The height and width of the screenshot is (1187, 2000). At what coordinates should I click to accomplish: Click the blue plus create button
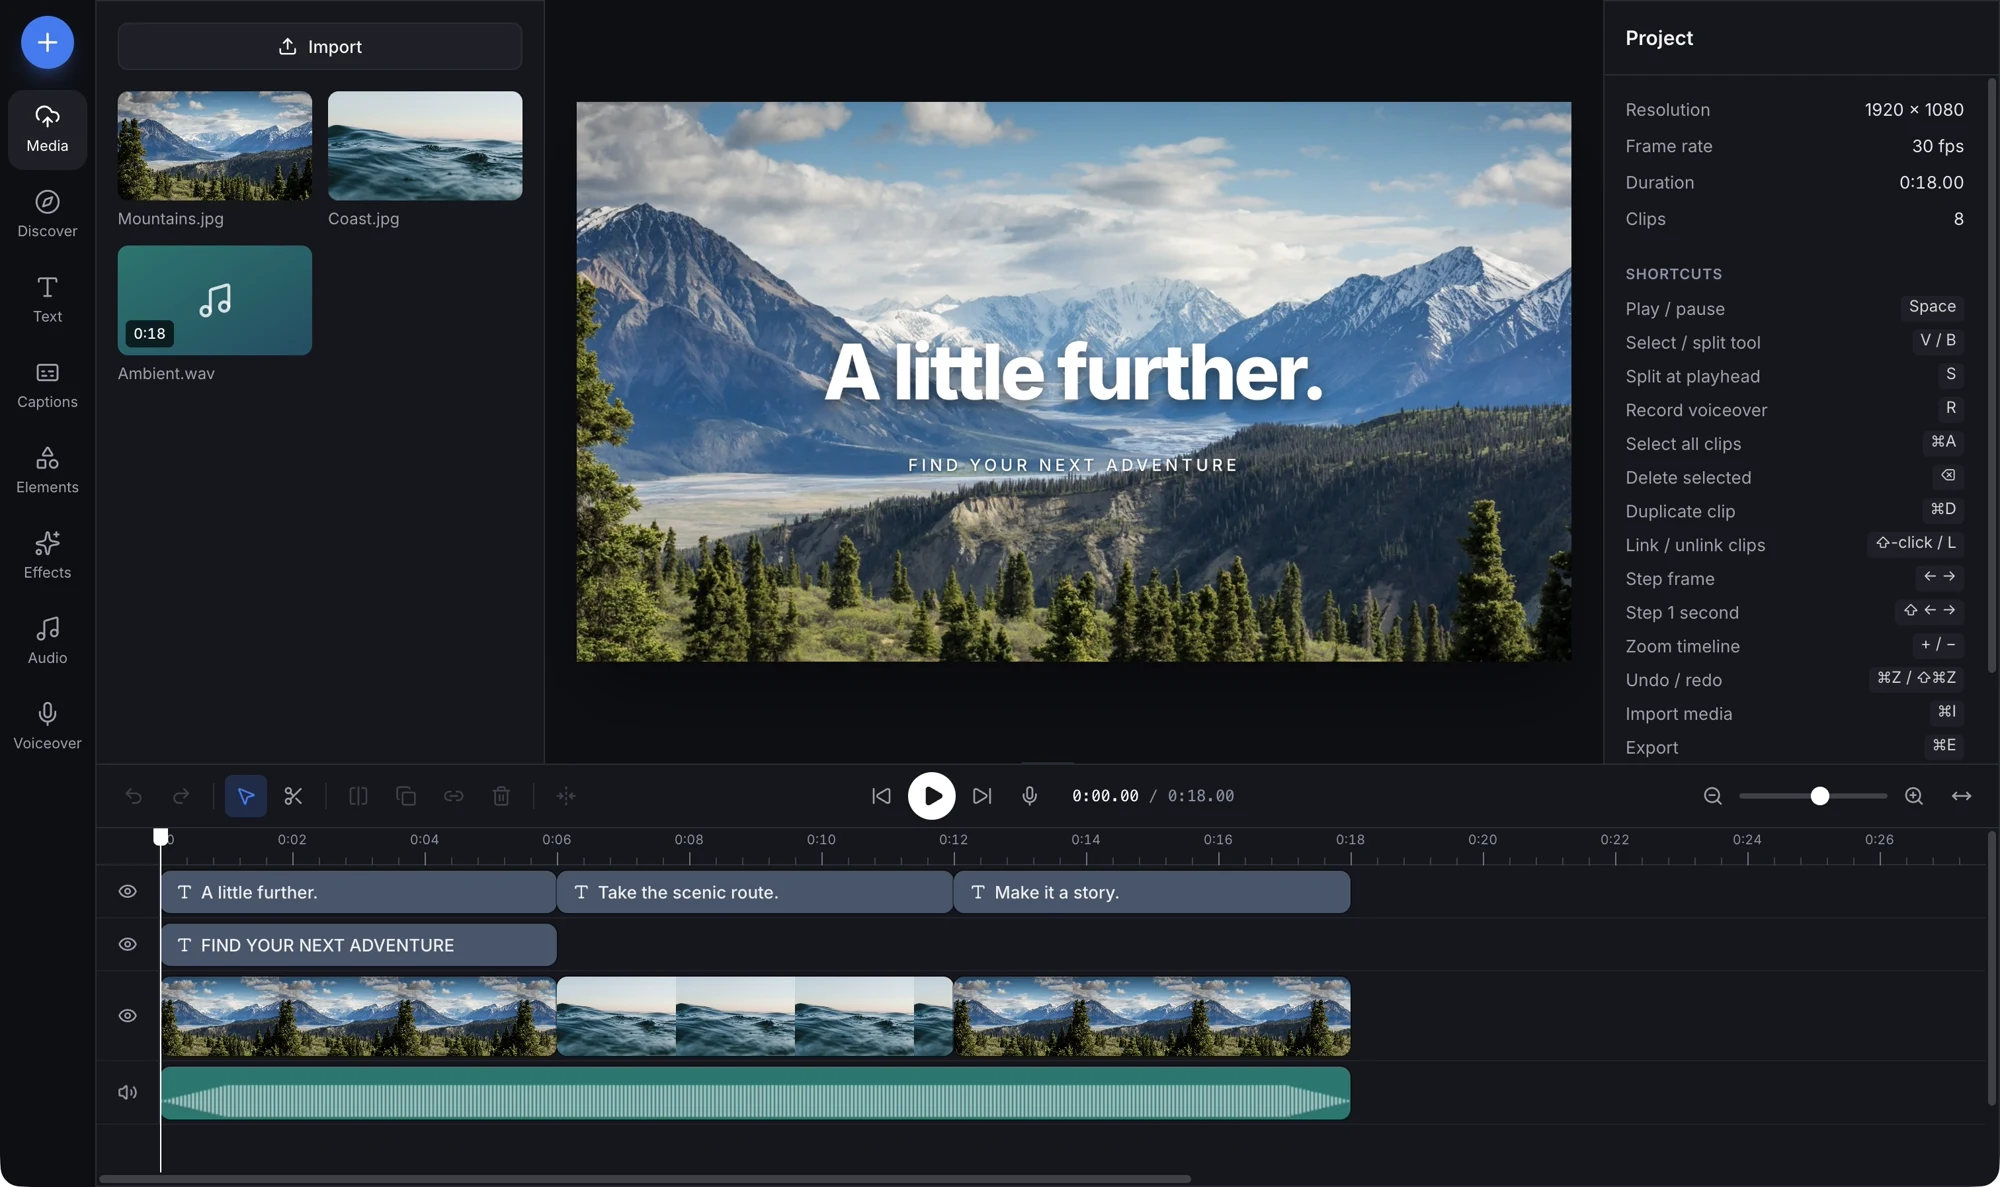(47, 43)
